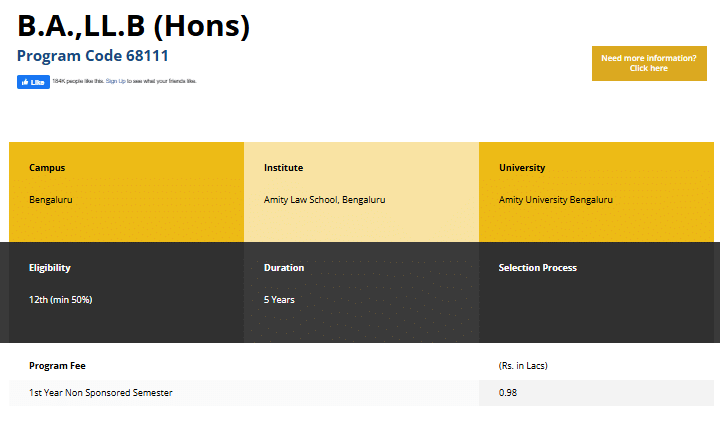The height and width of the screenshot is (428, 720).
Task: Click the Duration heading
Action: point(284,268)
